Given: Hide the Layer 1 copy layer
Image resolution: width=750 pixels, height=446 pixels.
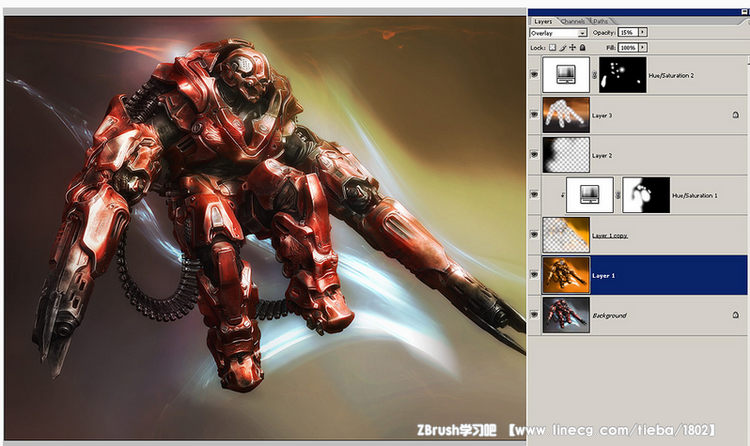Looking at the screenshot, I should pos(534,234).
